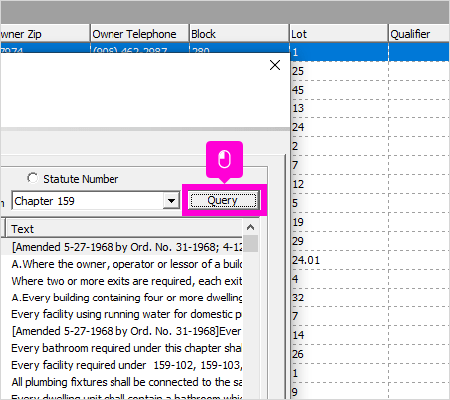Image resolution: width=450 pixels, height=400 pixels.
Task: Sort by the Block column header
Action: (x=239, y=34)
